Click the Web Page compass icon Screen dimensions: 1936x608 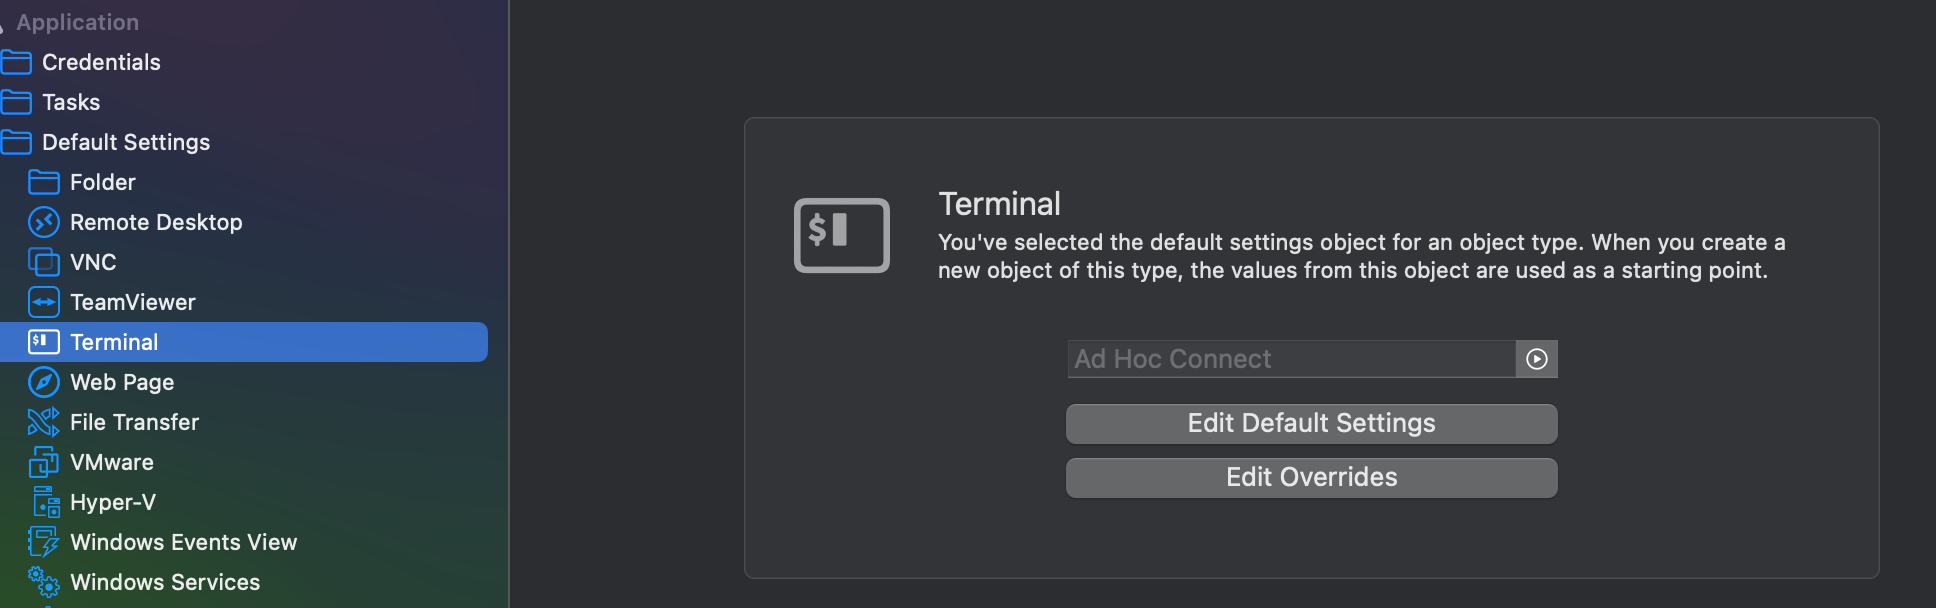(x=44, y=382)
